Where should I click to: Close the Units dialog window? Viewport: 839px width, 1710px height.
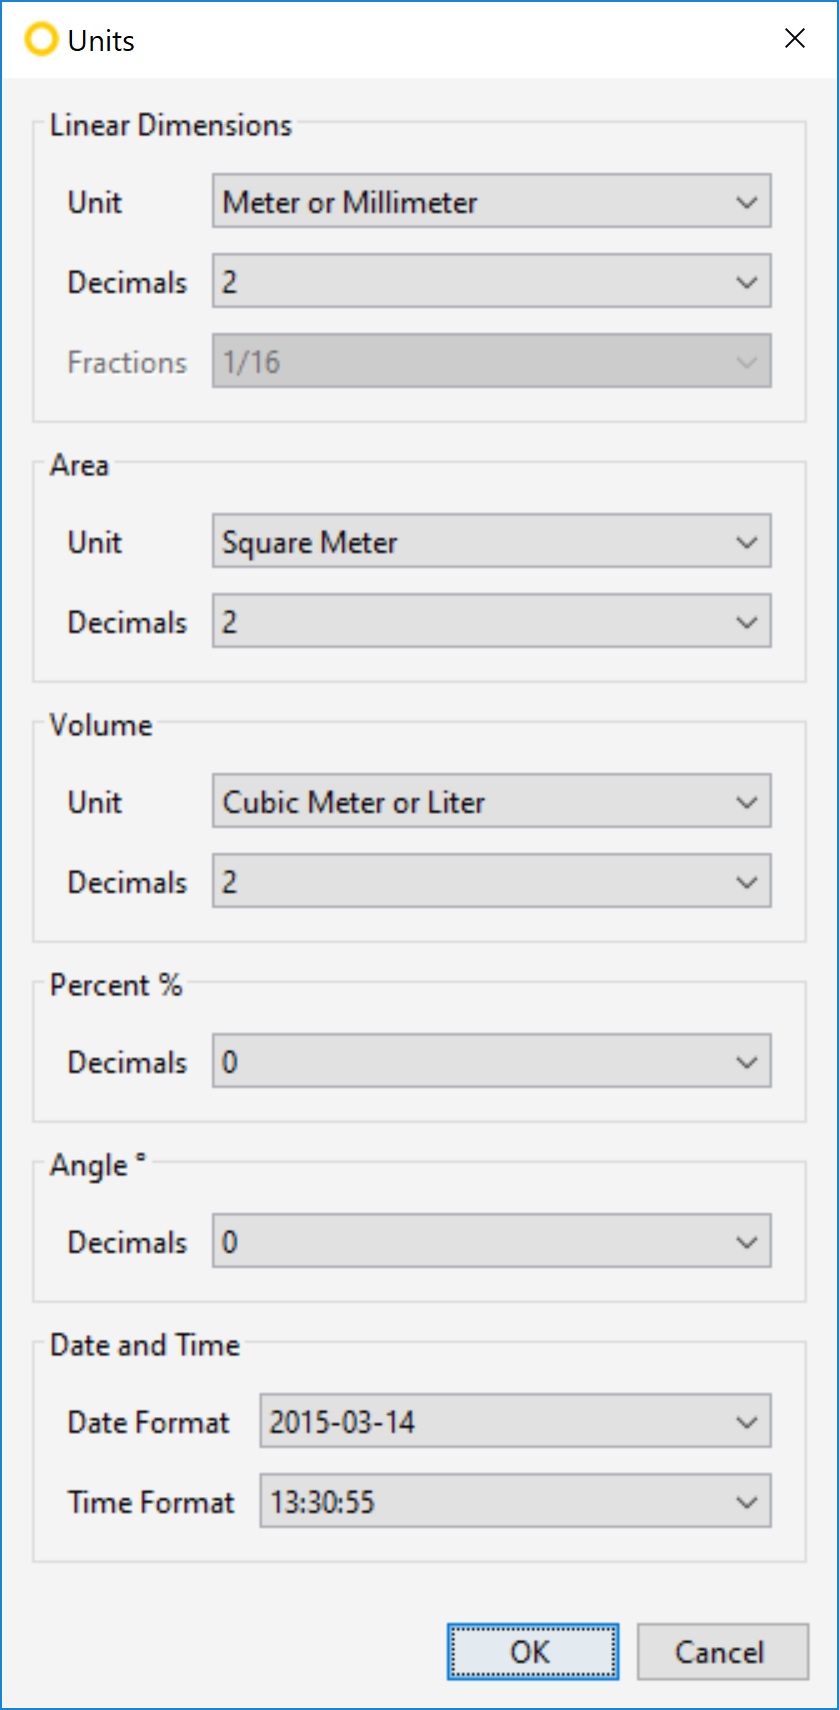coord(795,39)
